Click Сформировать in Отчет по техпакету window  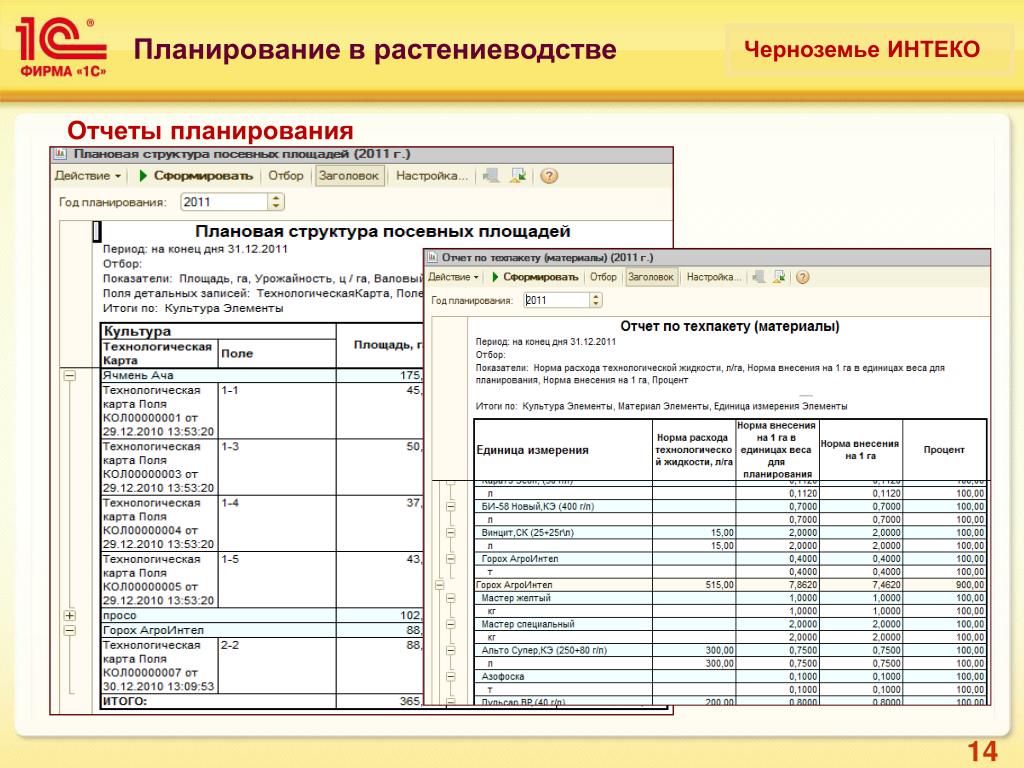coord(535,277)
